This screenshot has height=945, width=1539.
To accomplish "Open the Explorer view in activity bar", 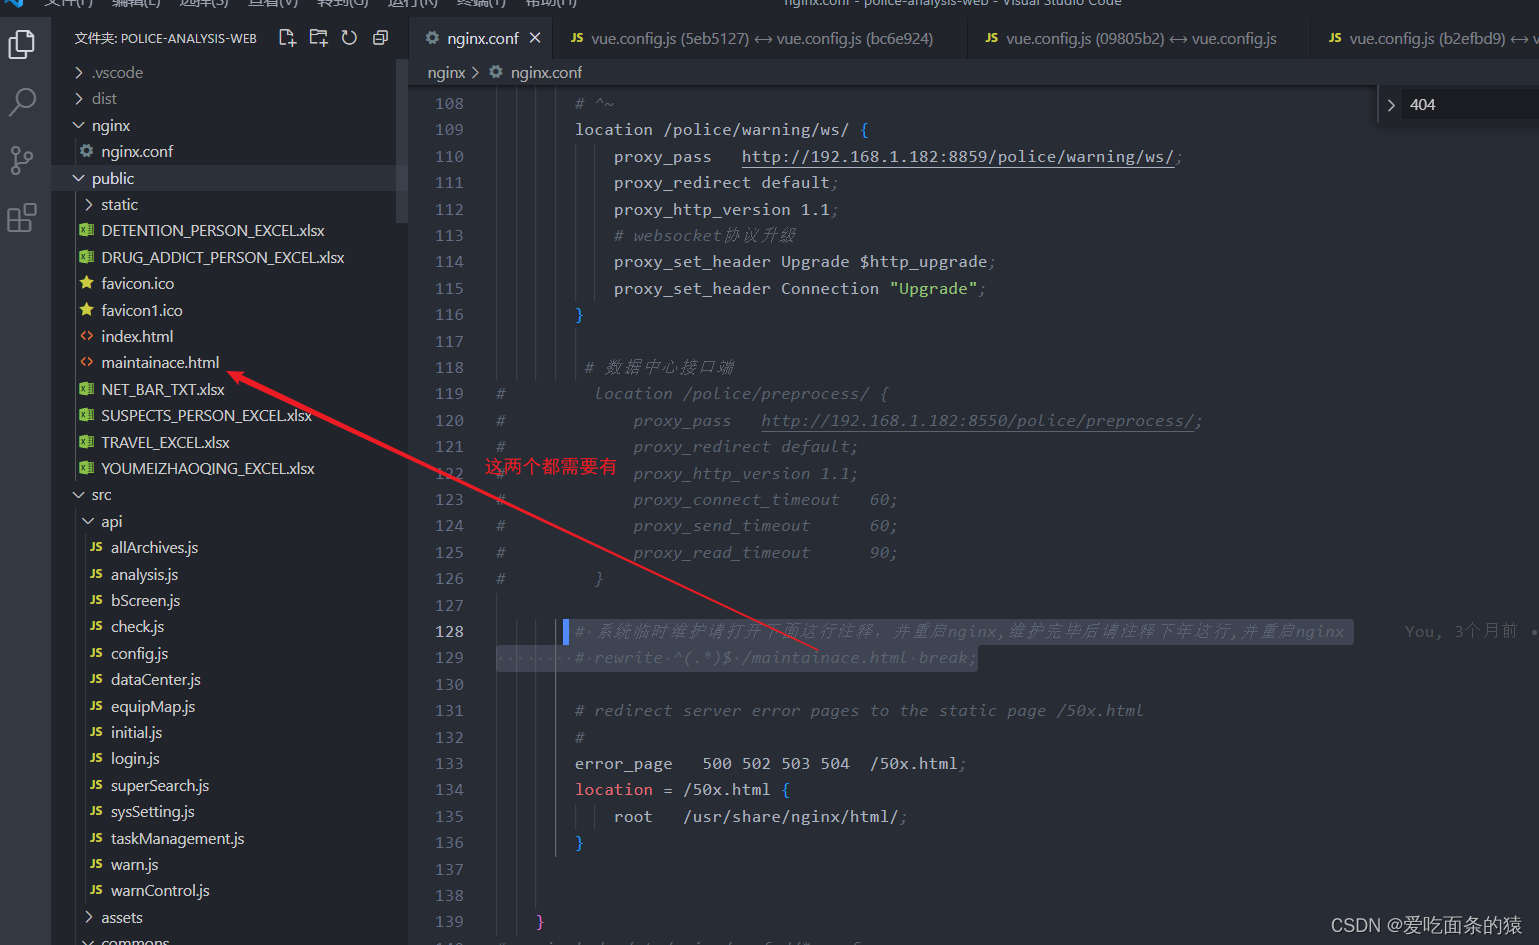I will point(22,44).
